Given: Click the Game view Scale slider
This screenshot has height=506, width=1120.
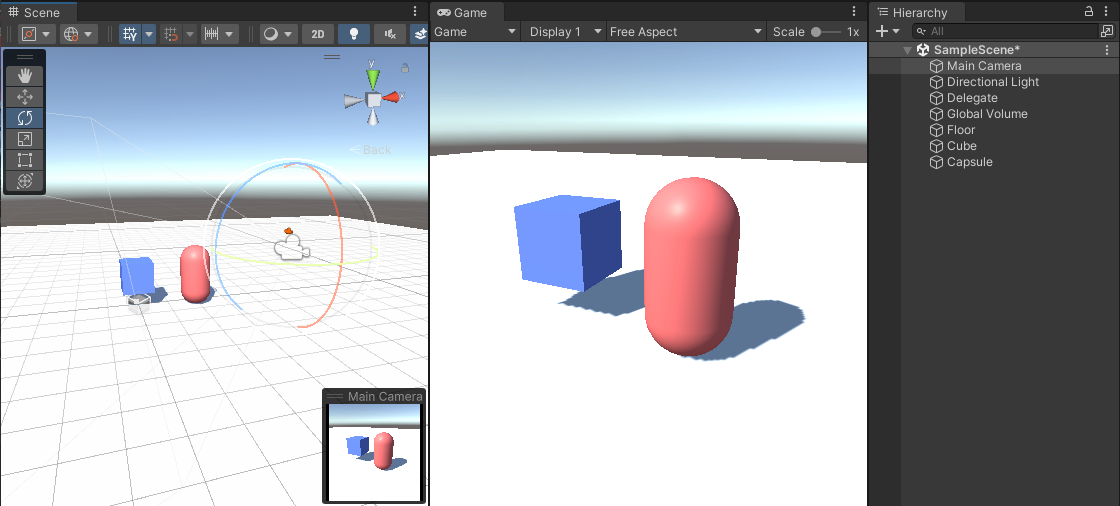Looking at the screenshot, I should [x=826, y=31].
